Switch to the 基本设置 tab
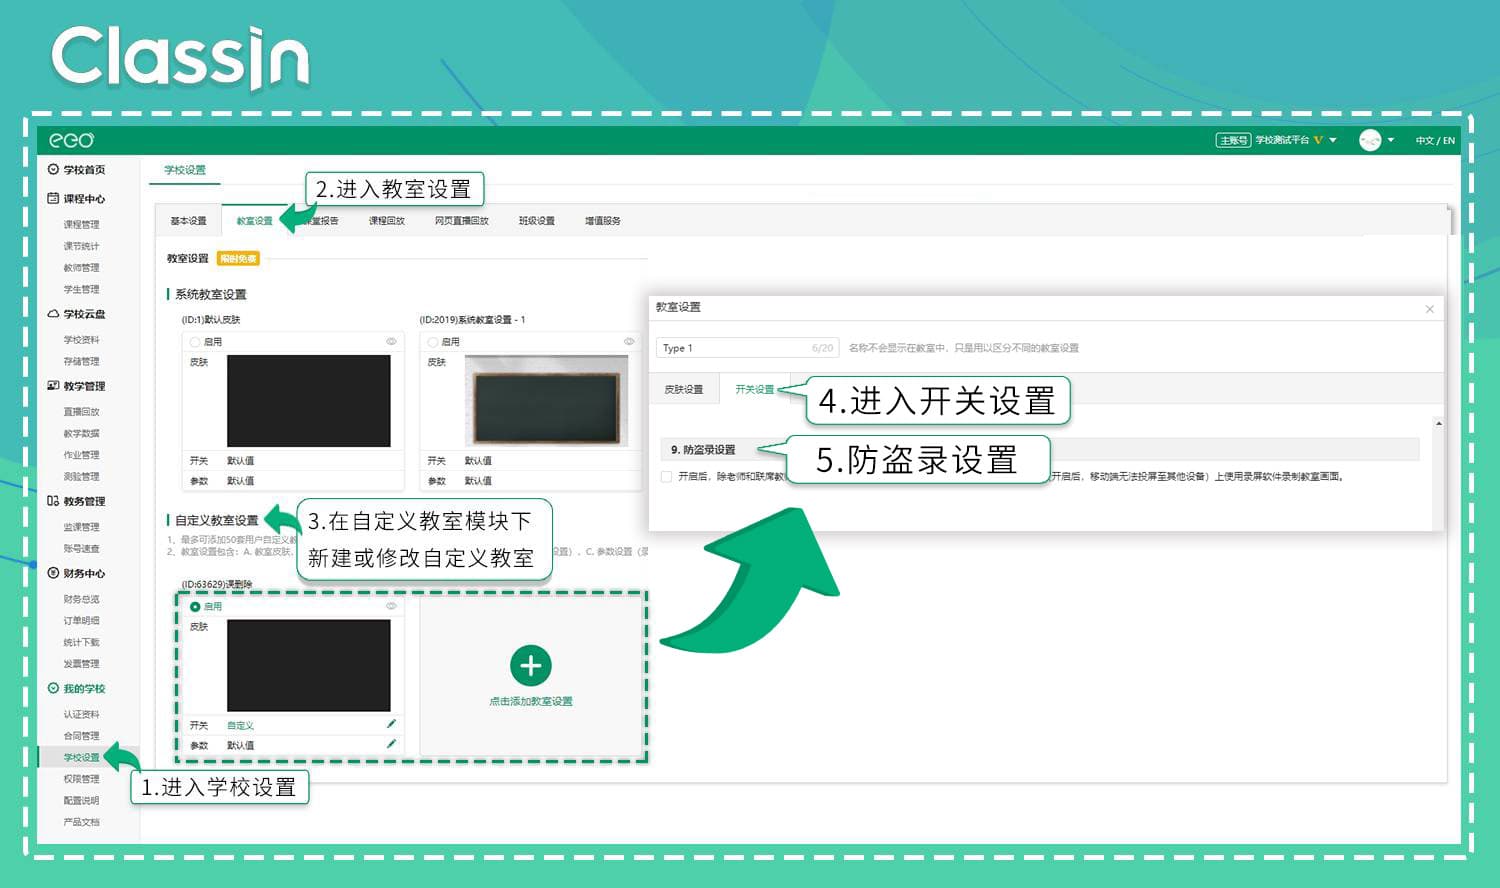The height and width of the screenshot is (888, 1500). (188, 221)
